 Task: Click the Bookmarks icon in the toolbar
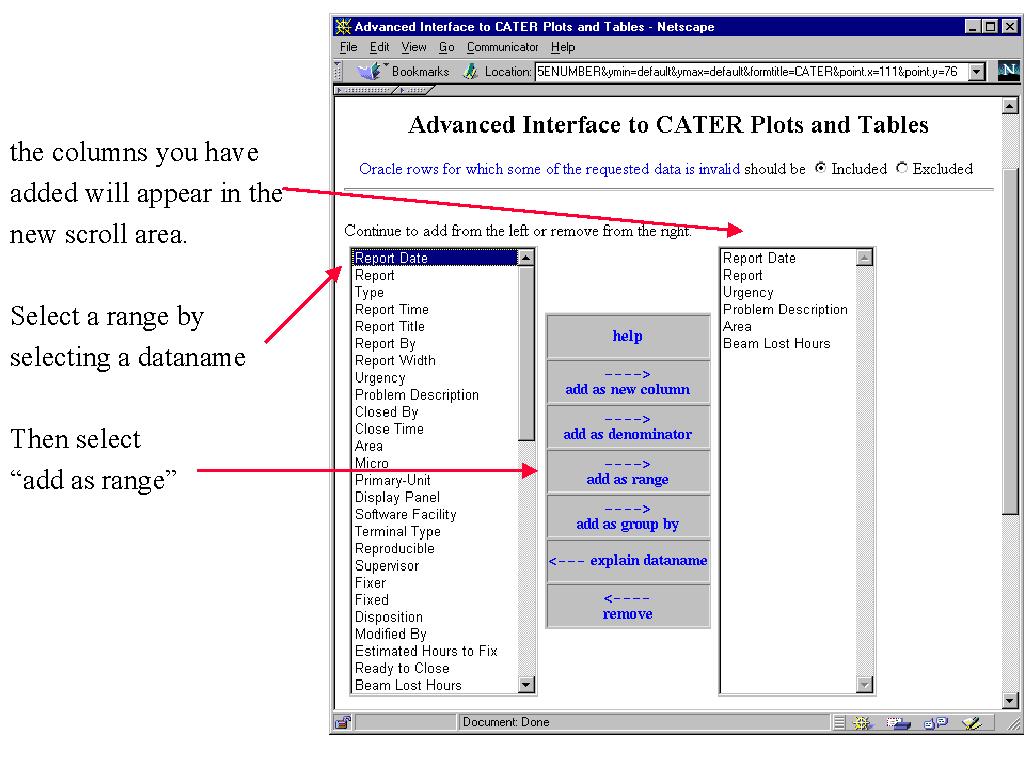click(x=369, y=71)
